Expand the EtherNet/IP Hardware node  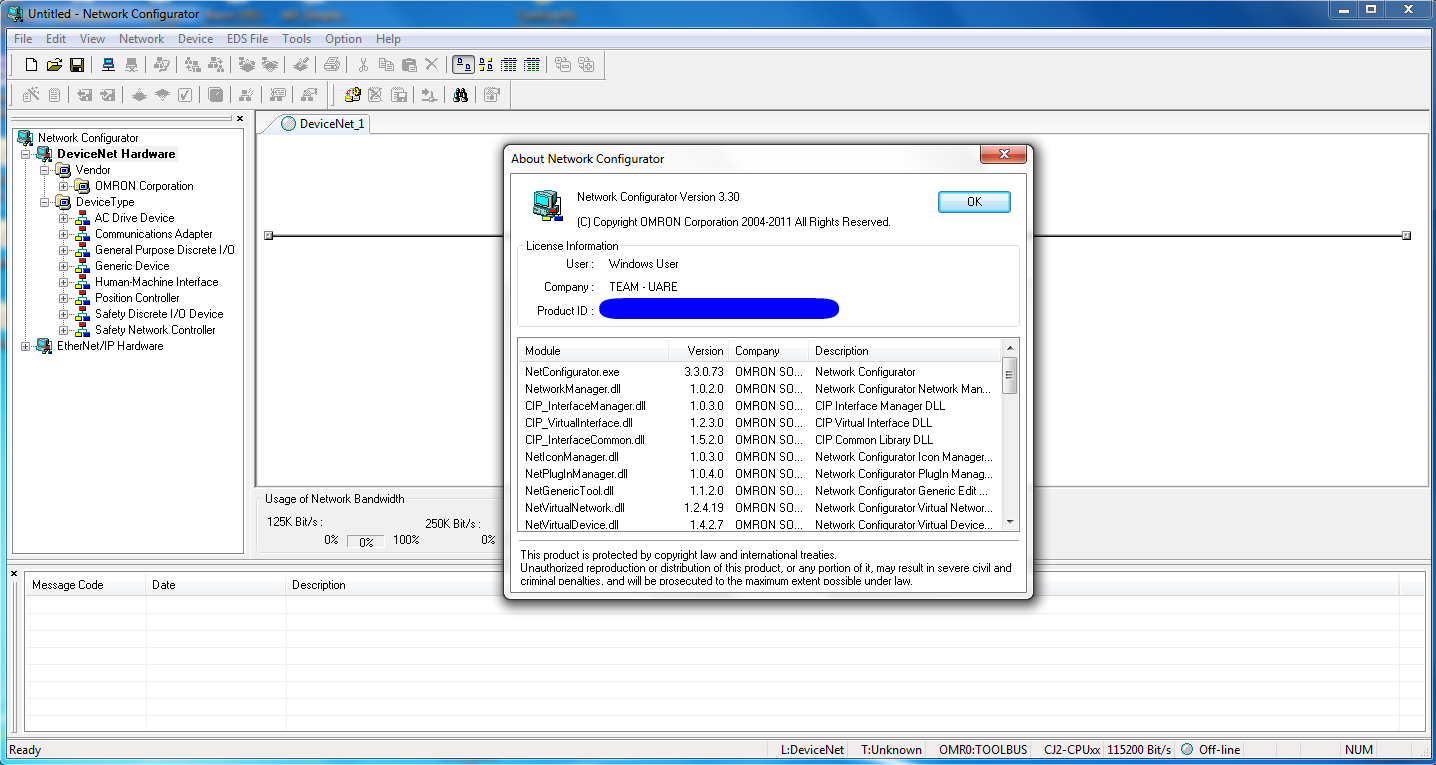pos(26,346)
